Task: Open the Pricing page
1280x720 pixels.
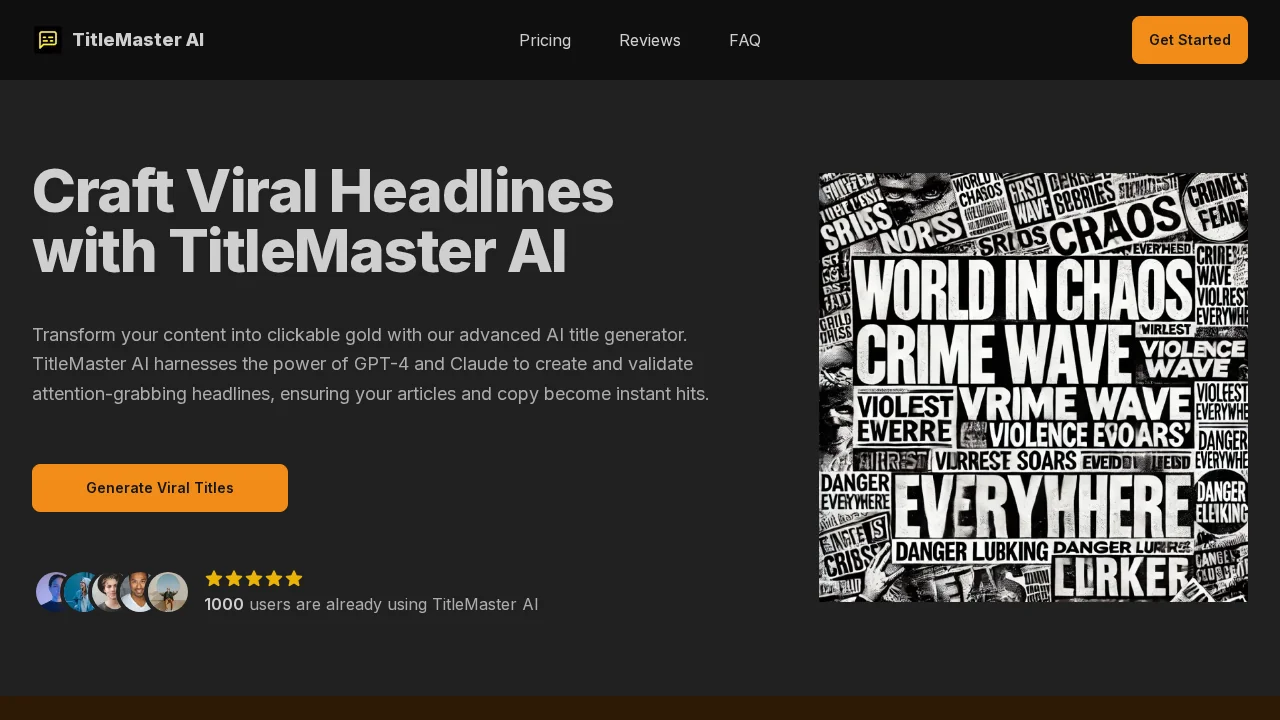Action: tap(545, 40)
